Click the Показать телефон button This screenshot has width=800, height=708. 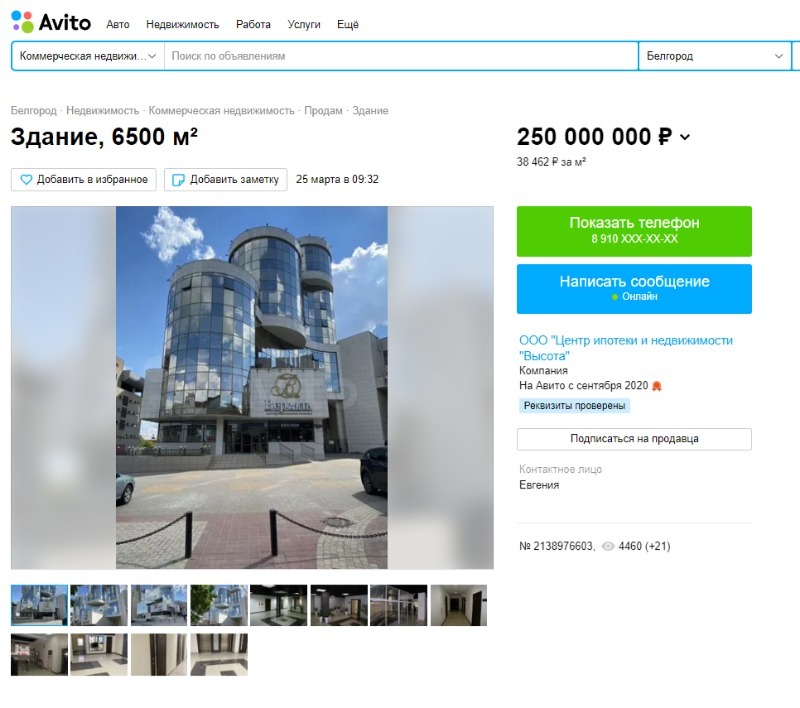click(x=634, y=231)
